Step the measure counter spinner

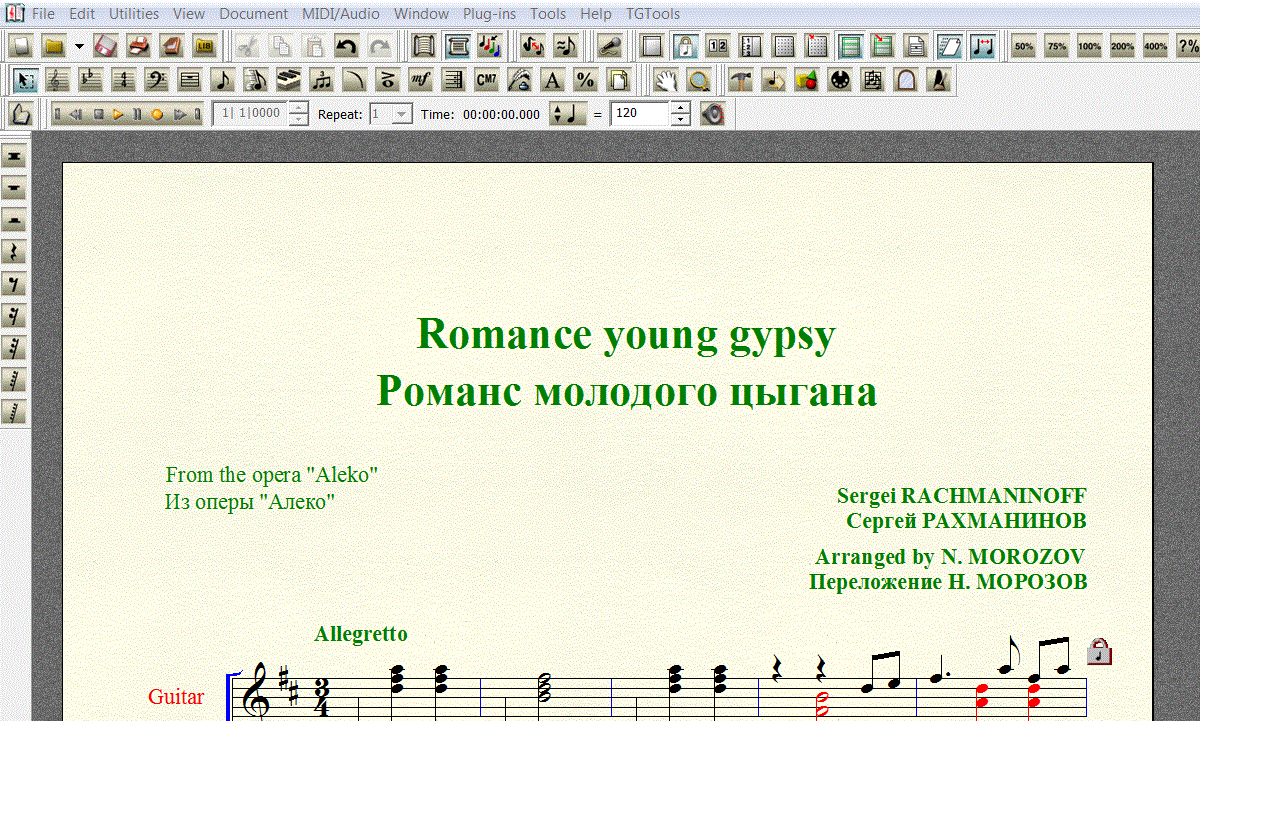[x=299, y=114]
